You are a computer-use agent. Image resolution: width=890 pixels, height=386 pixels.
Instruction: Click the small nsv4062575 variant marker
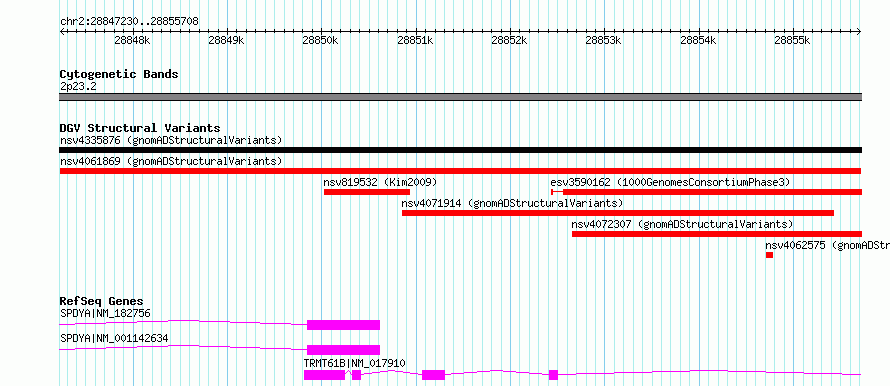tap(769, 255)
